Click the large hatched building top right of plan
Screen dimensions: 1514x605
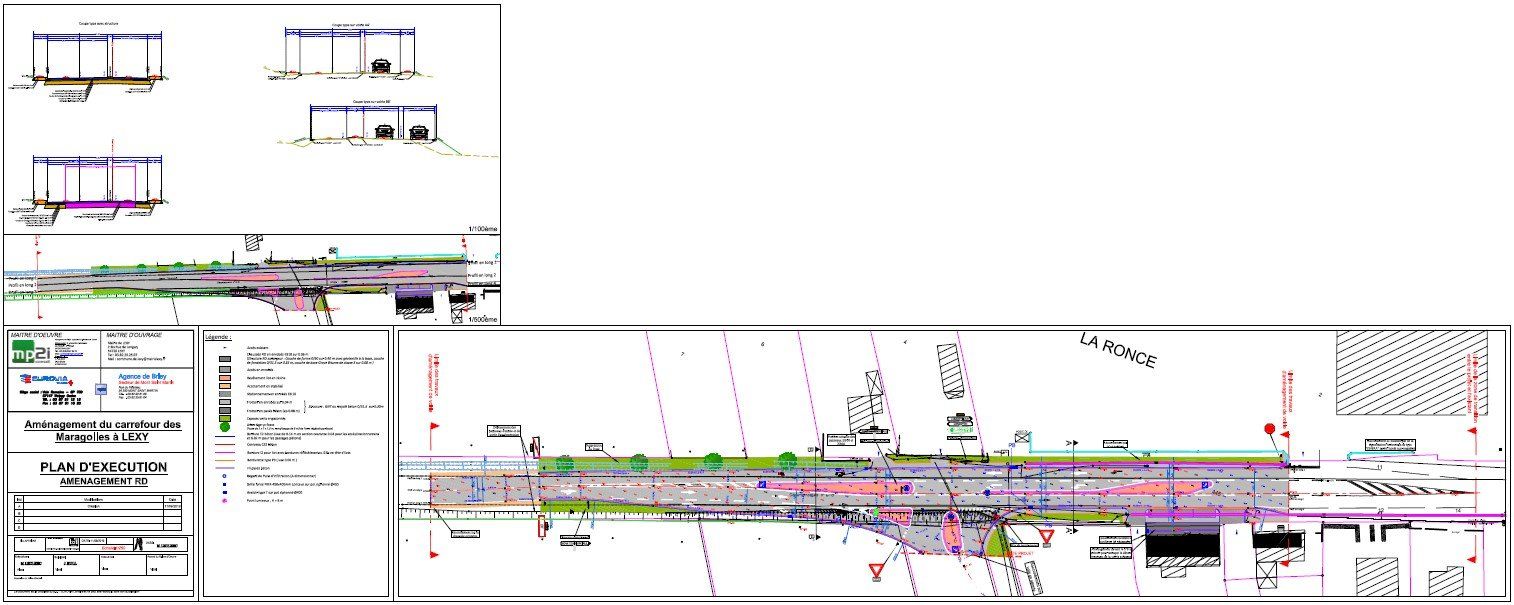(1412, 373)
